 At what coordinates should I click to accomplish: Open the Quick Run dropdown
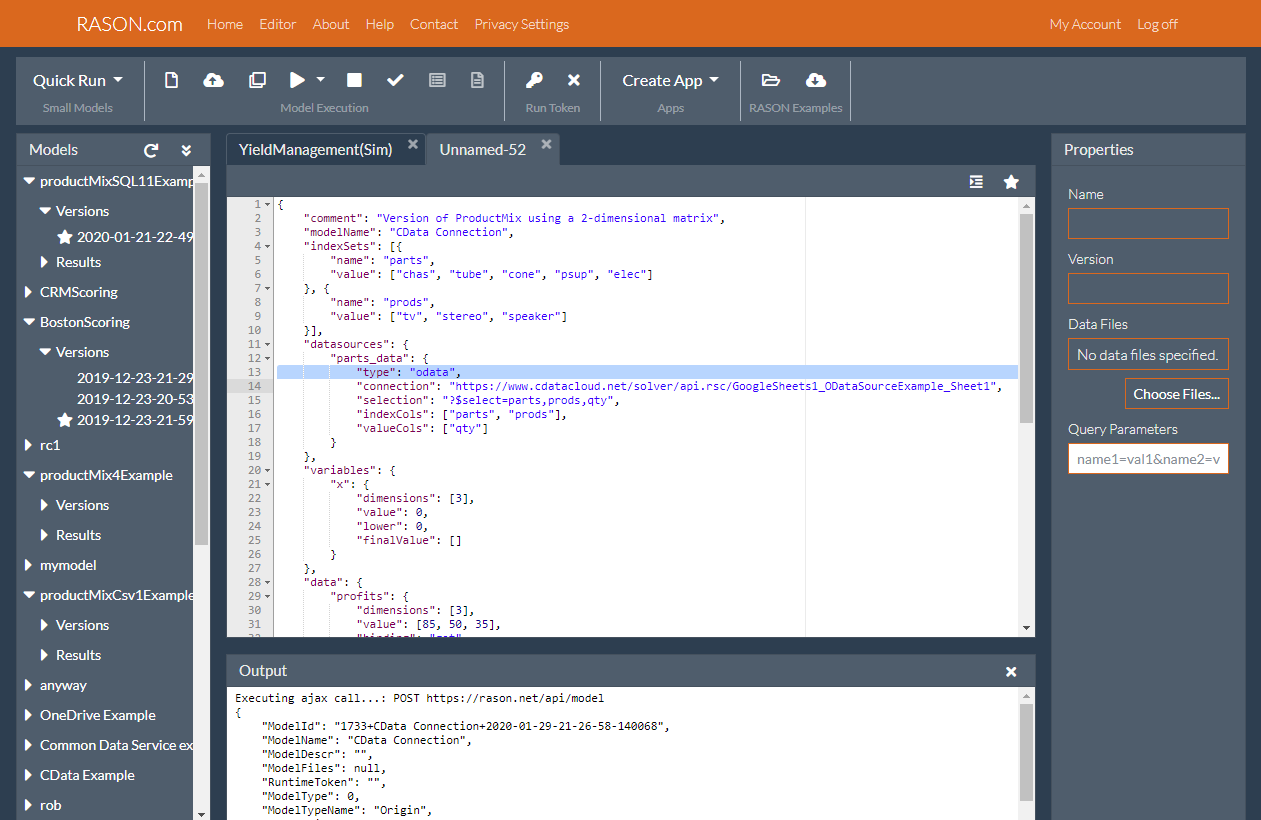pyautogui.click(x=78, y=80)
